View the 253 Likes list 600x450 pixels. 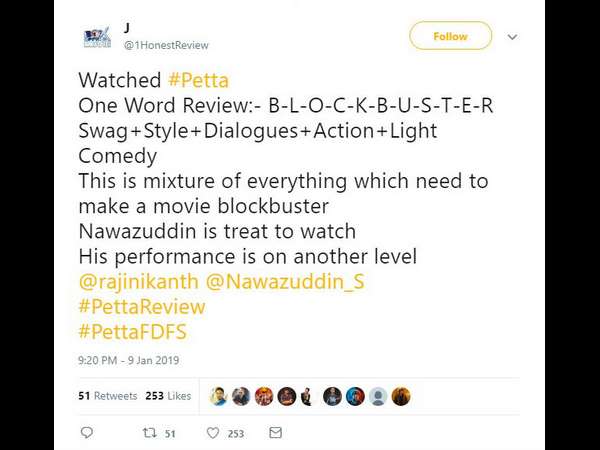[168, 396]
